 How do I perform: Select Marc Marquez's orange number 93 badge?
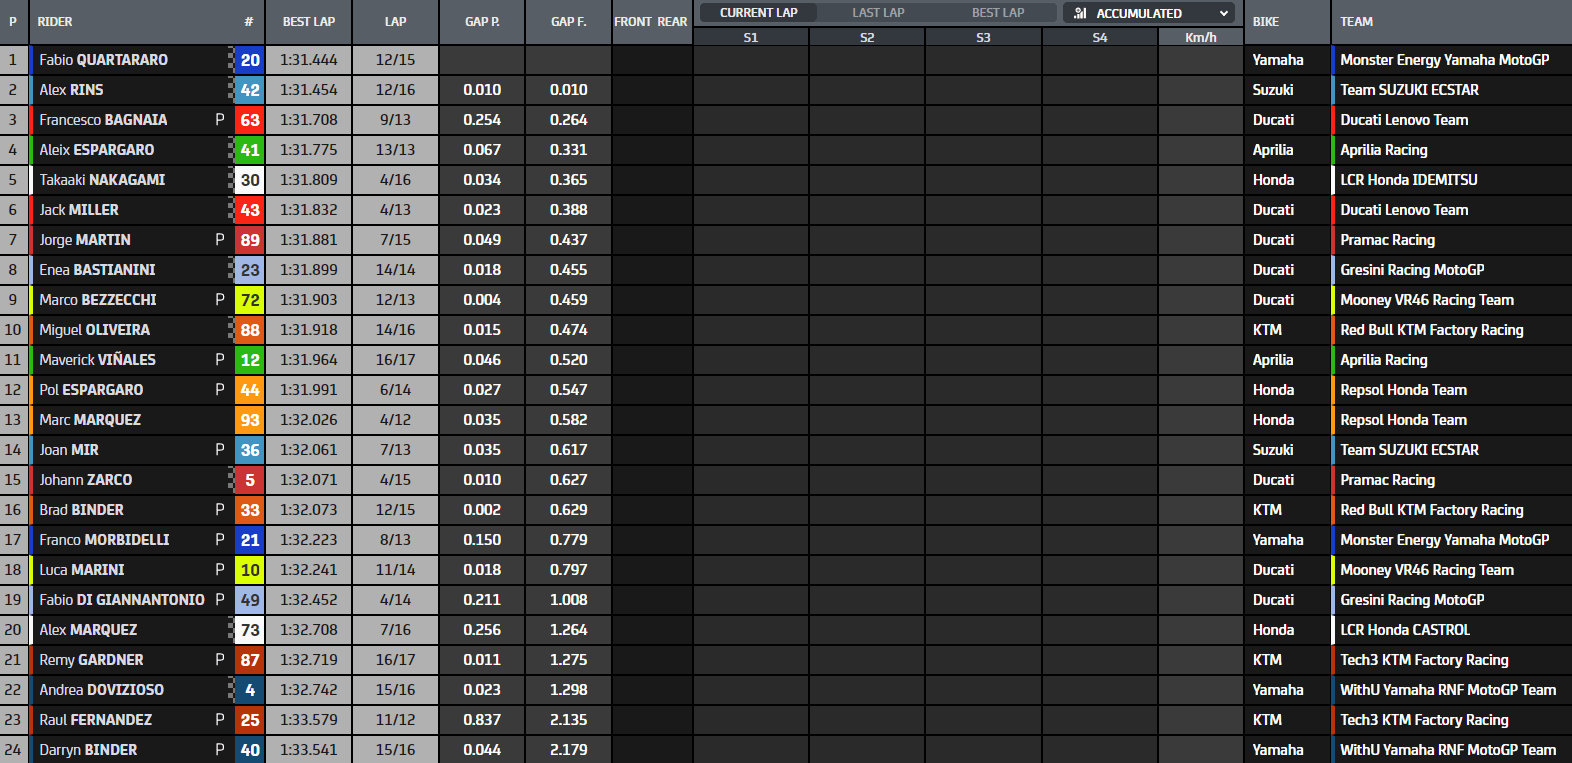[250, 420]
